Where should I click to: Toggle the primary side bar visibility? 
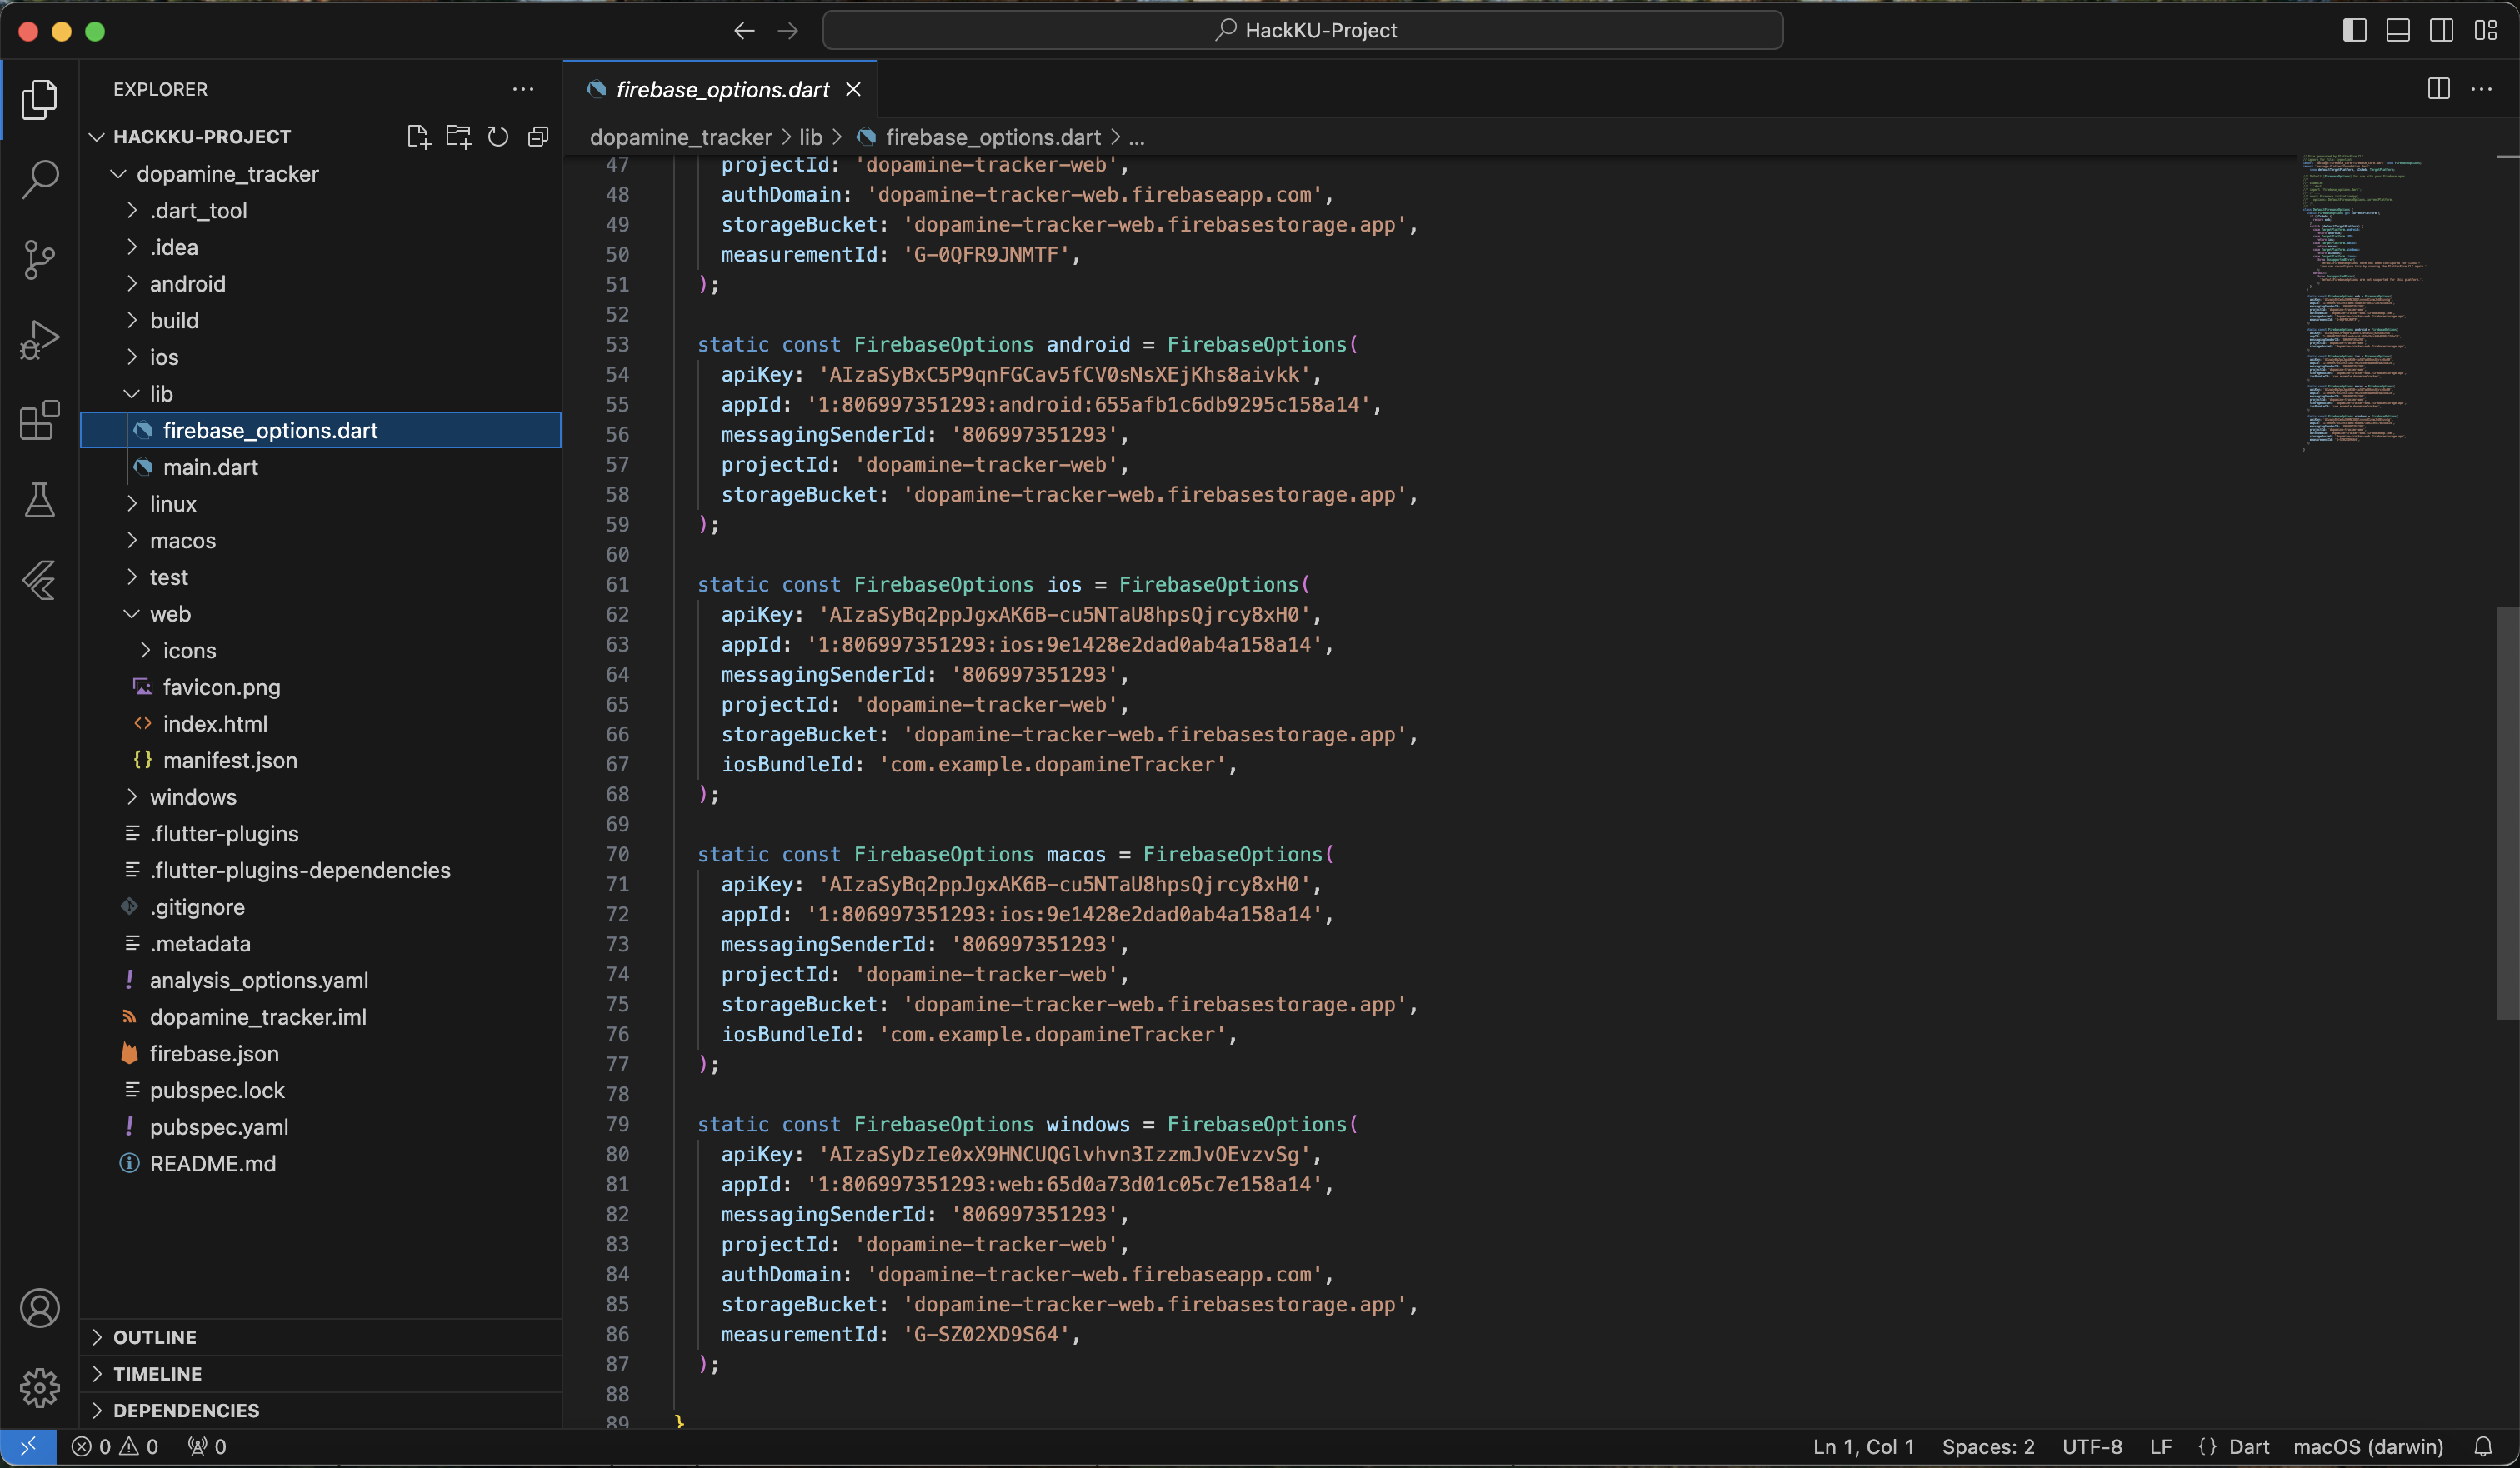[x=2354, y=30]
